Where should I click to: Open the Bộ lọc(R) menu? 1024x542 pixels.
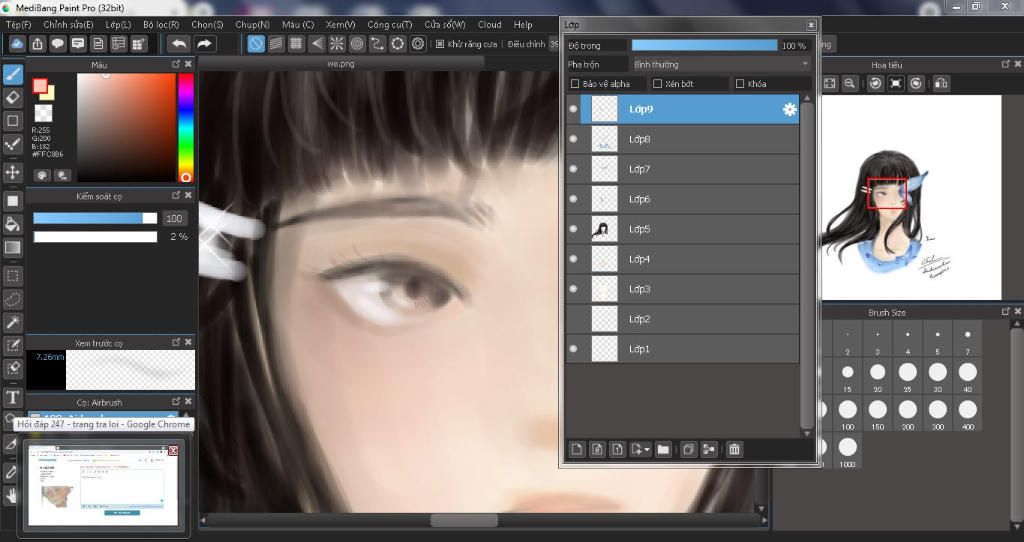pos(161,24)
